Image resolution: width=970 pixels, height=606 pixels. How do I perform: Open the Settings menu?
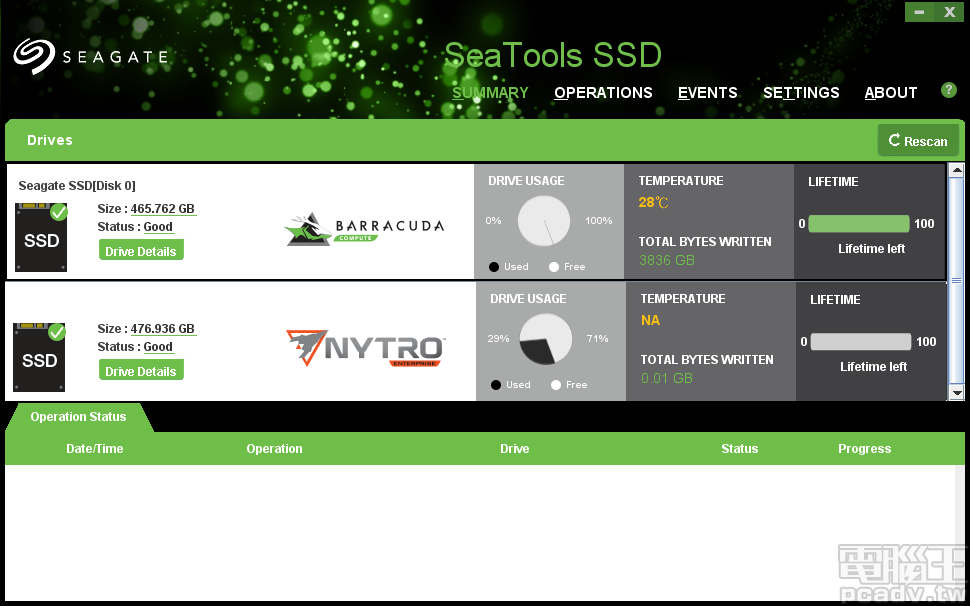point(800,92)
